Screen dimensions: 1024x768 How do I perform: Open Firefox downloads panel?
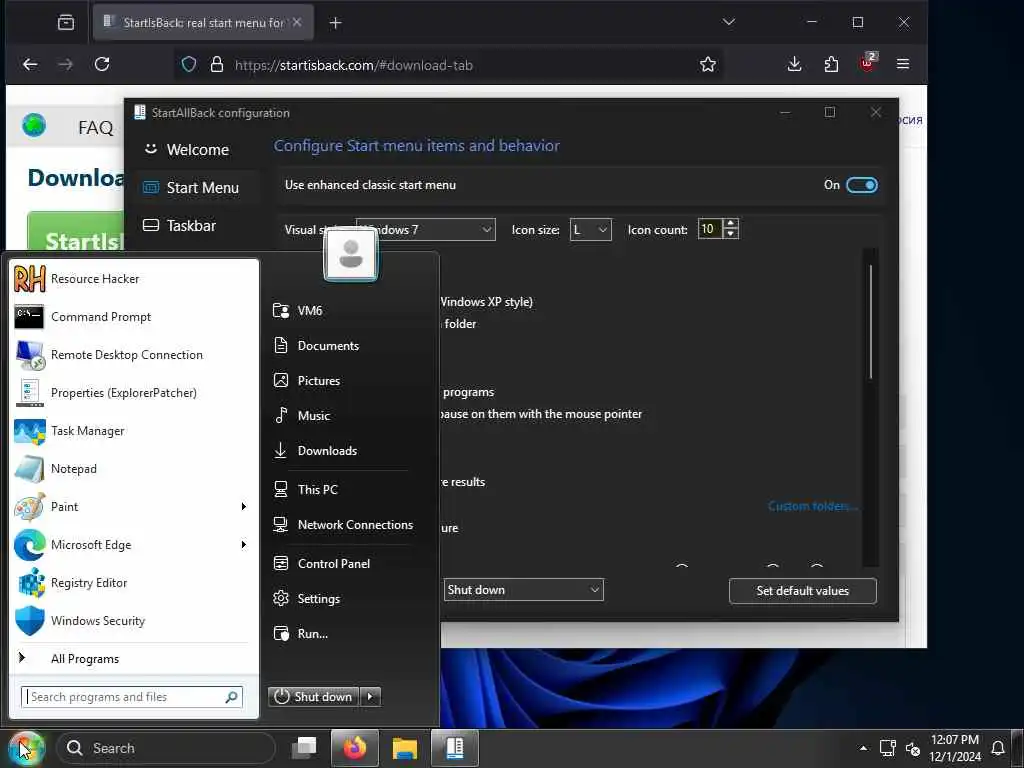point(794,64)
